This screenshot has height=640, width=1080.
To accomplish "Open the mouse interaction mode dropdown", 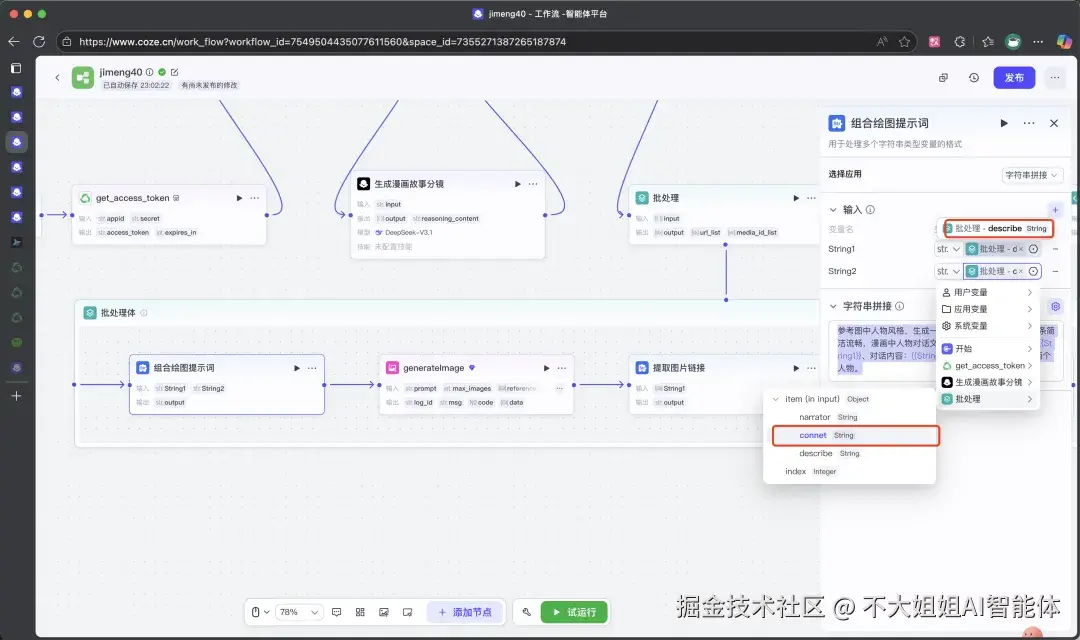I will [x=260, y=612].
